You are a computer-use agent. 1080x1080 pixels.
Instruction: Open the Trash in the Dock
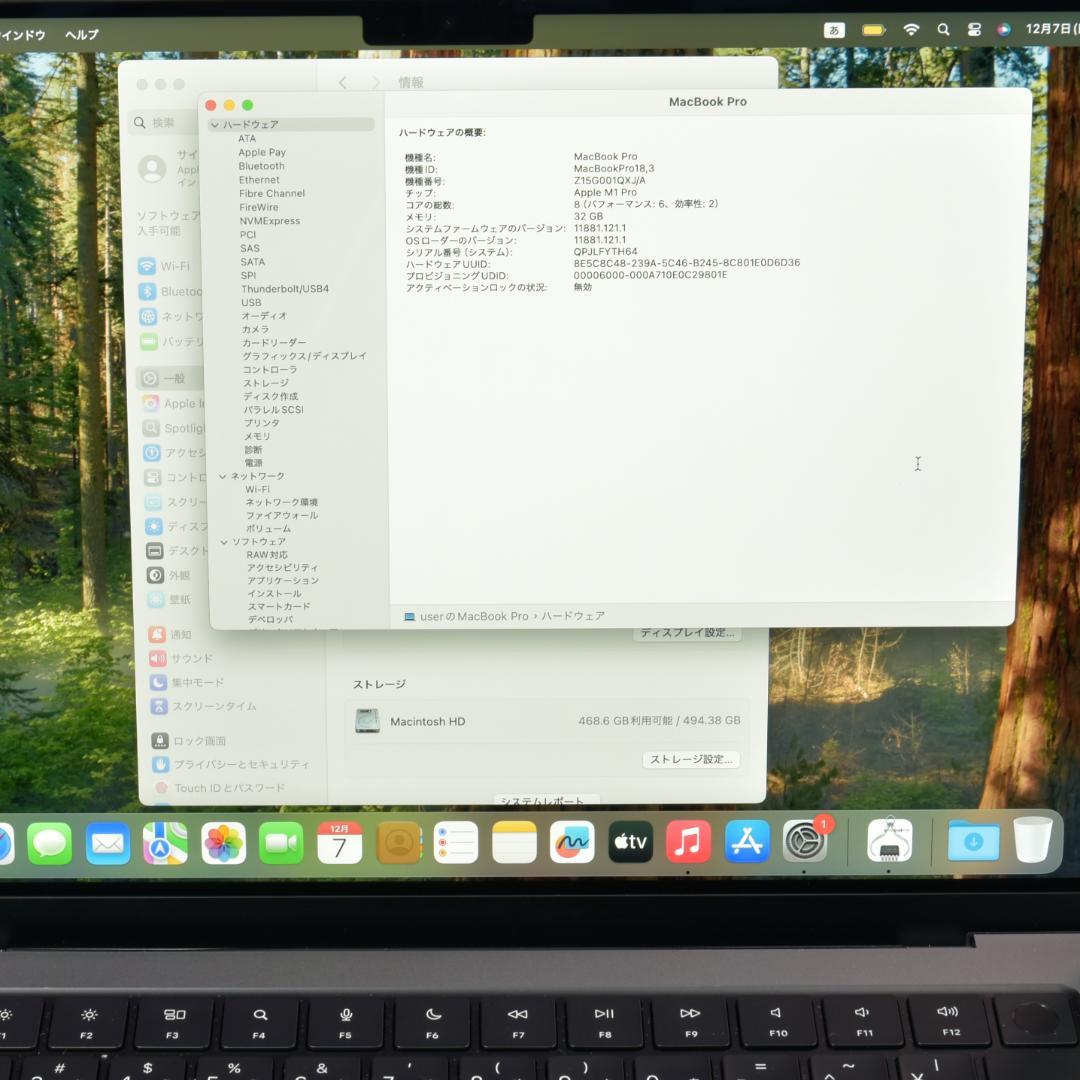(x=1032, y=840)
